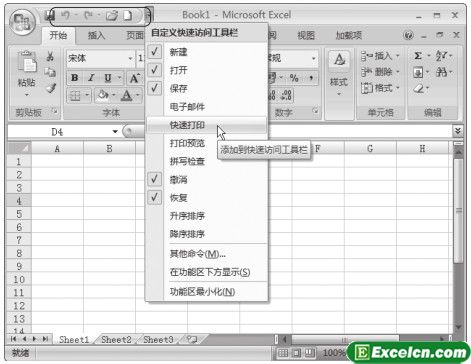Enable 拼写检查 in quick access menu

click(x=207, y=161)
